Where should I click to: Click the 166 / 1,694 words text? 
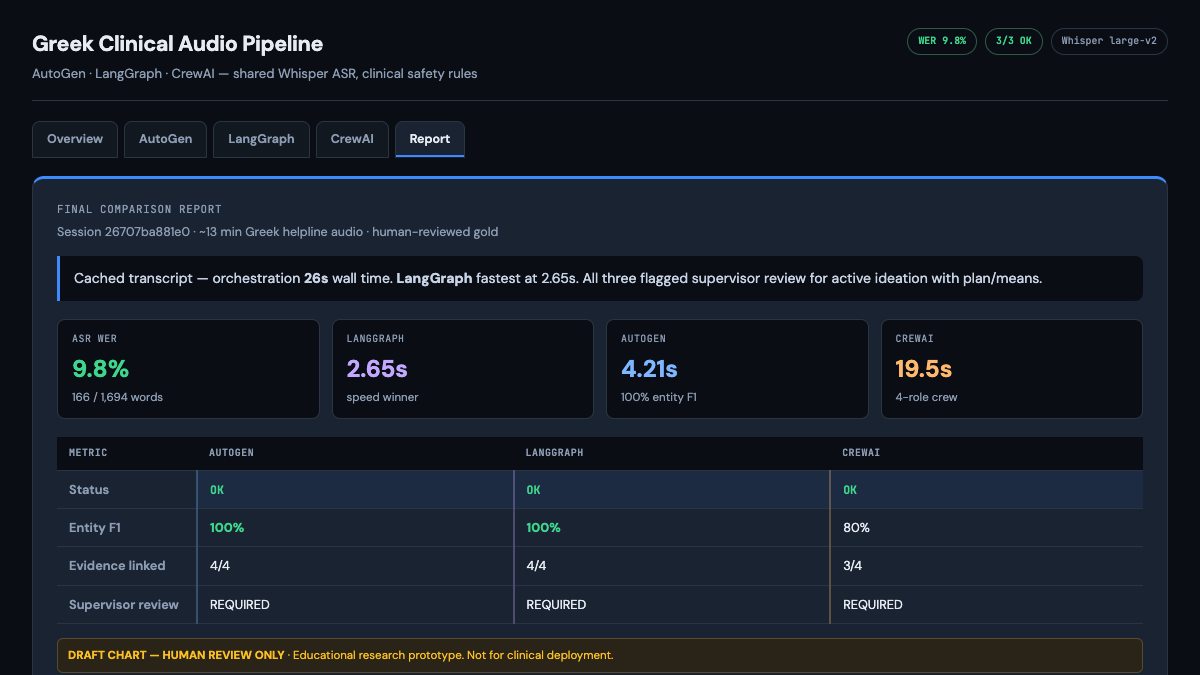tap(118, 397)
